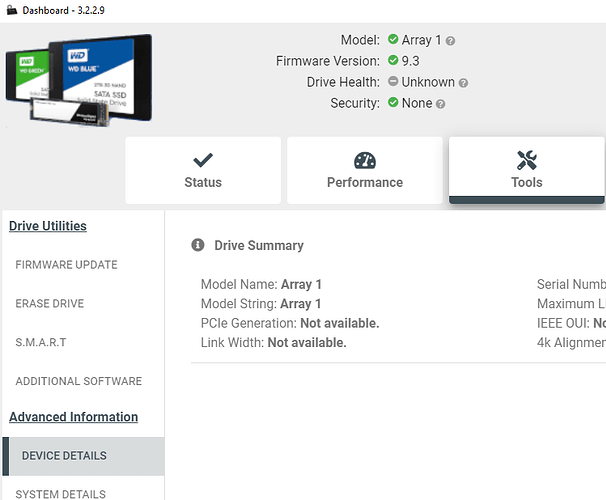The image size is (606, 500).
Task: Click the Dashboard window title icon
Action: [11, 10]
